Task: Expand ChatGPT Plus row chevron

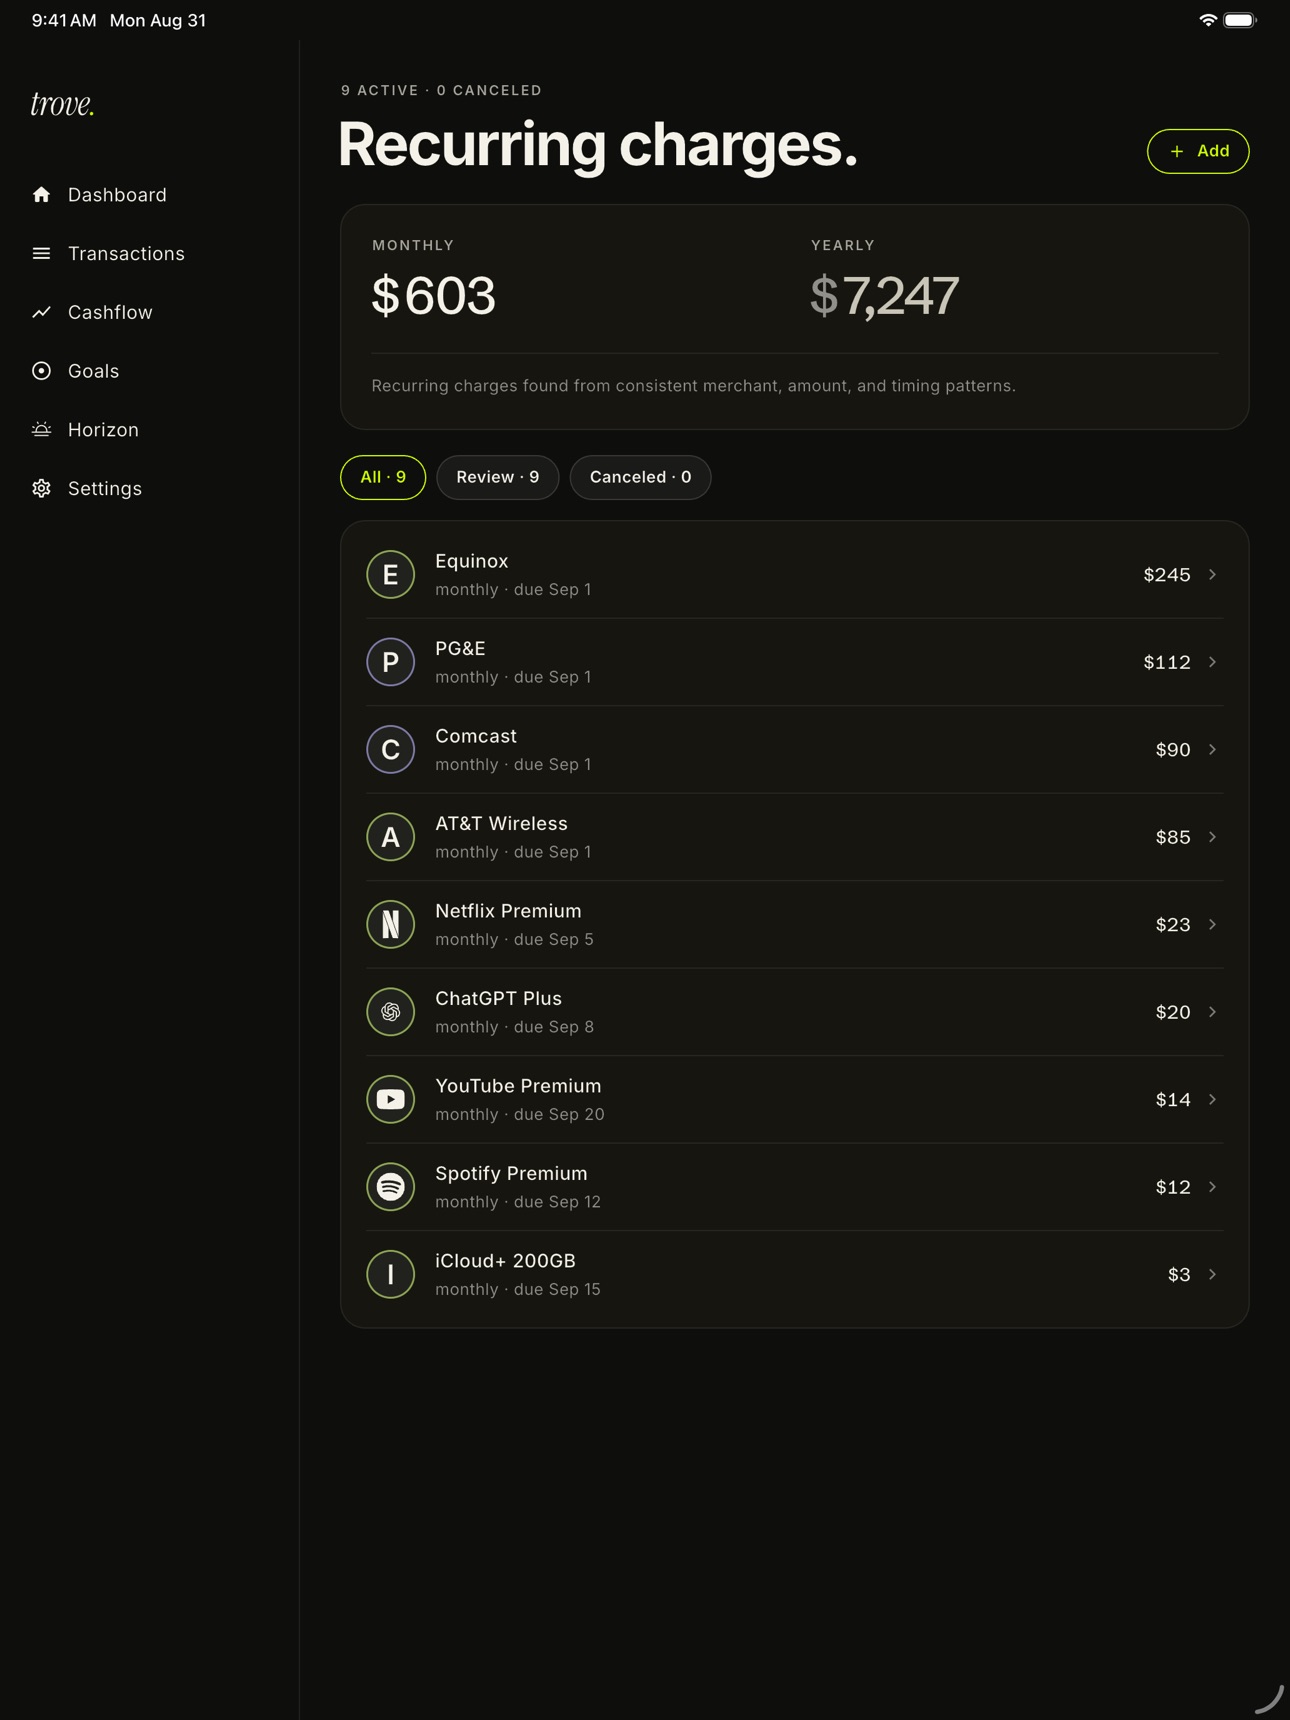Action: [1212, 1012]
